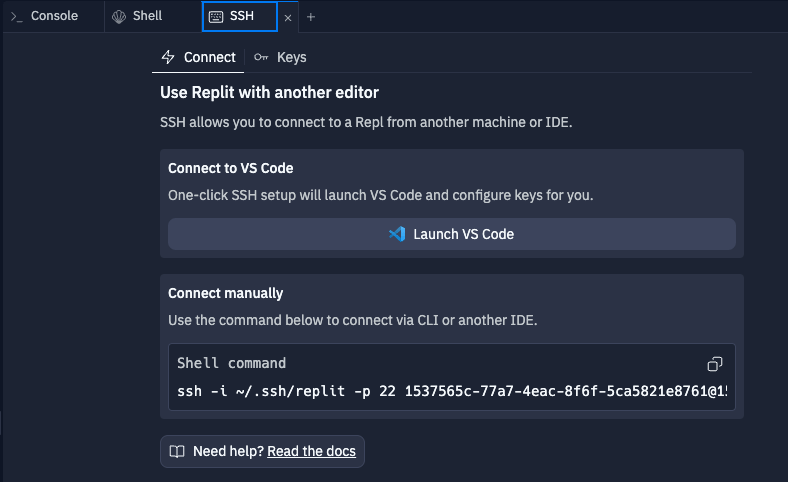Open the Connect sub-tab
The width and height of the screenshot is (788, 482).
tap(198, 57)
